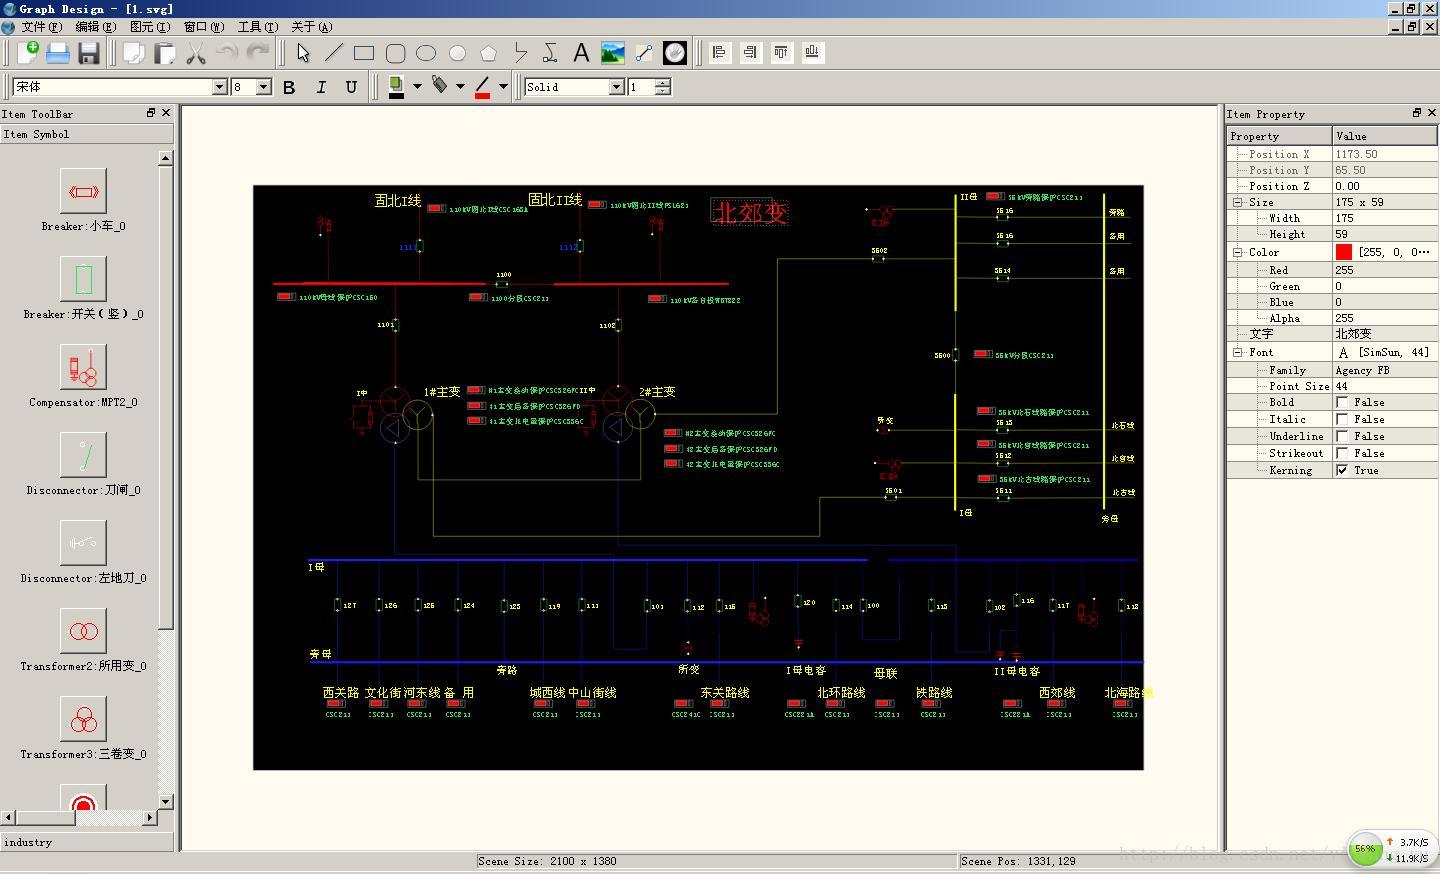The image size is (1440, 874).
Task: Create a new file with the toolbar icon
Action: [27, 53]
